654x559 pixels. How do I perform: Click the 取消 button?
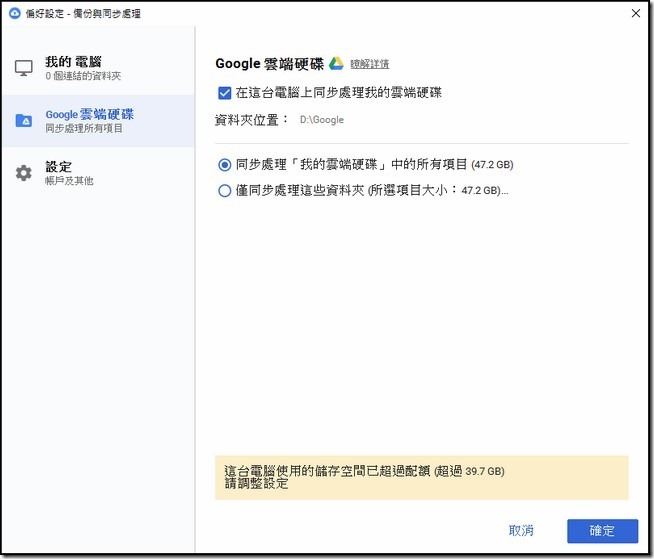click(521, 531)
